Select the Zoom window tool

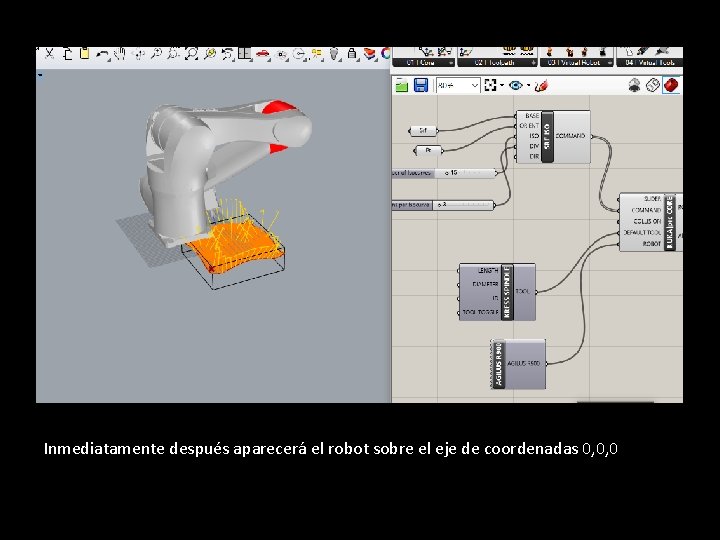pyautogui.click(x=173, y=54)
